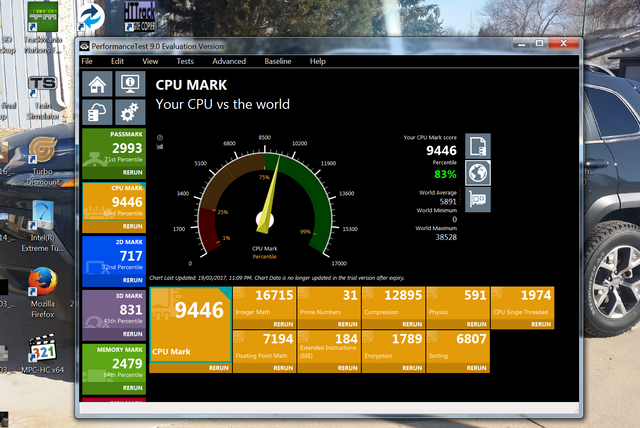Open MPC-HC x64 desktop shortcut
The image size is (640, 428).
(42, 354)
